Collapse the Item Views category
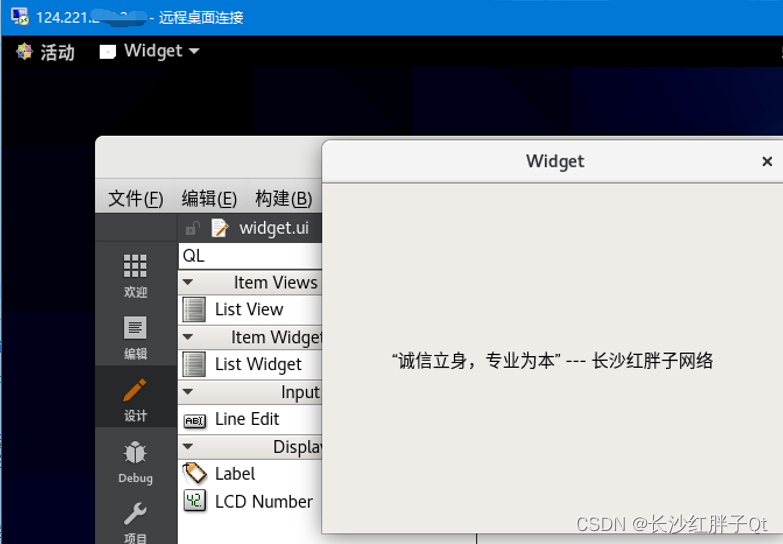Screen dimensions: 783x544 (x=188, y=282)
